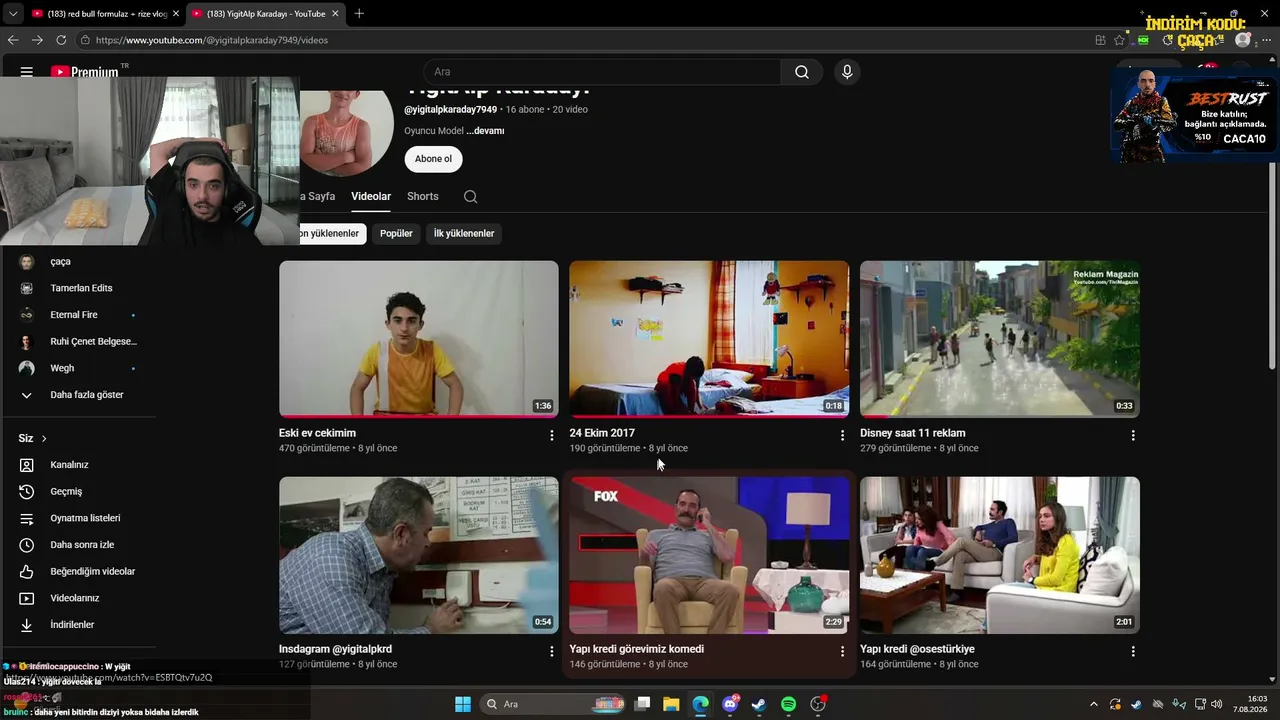Add page to favorites with star

point(1119,40)
